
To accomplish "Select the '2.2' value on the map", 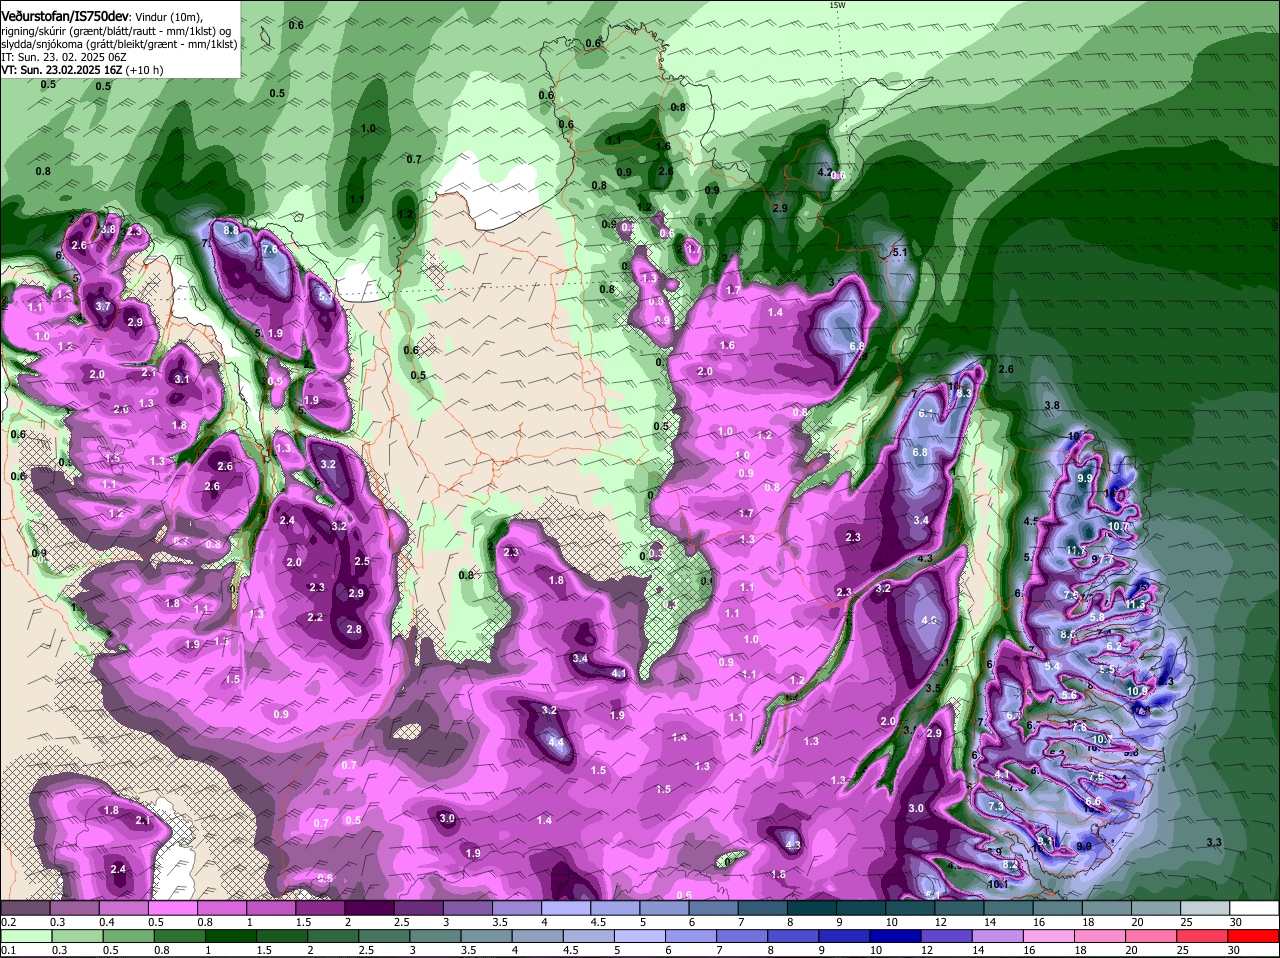I will pyautogui.click(x=315, y=617).
